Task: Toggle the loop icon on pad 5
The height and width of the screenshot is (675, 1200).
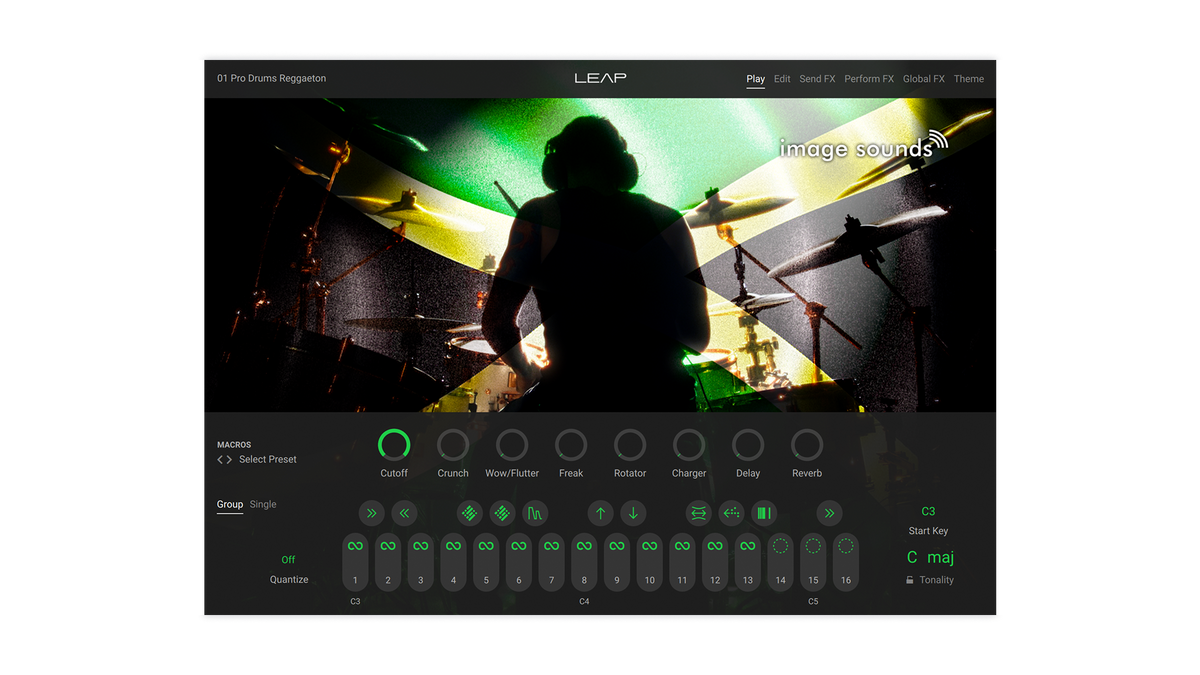Action: tap(486, 546)
